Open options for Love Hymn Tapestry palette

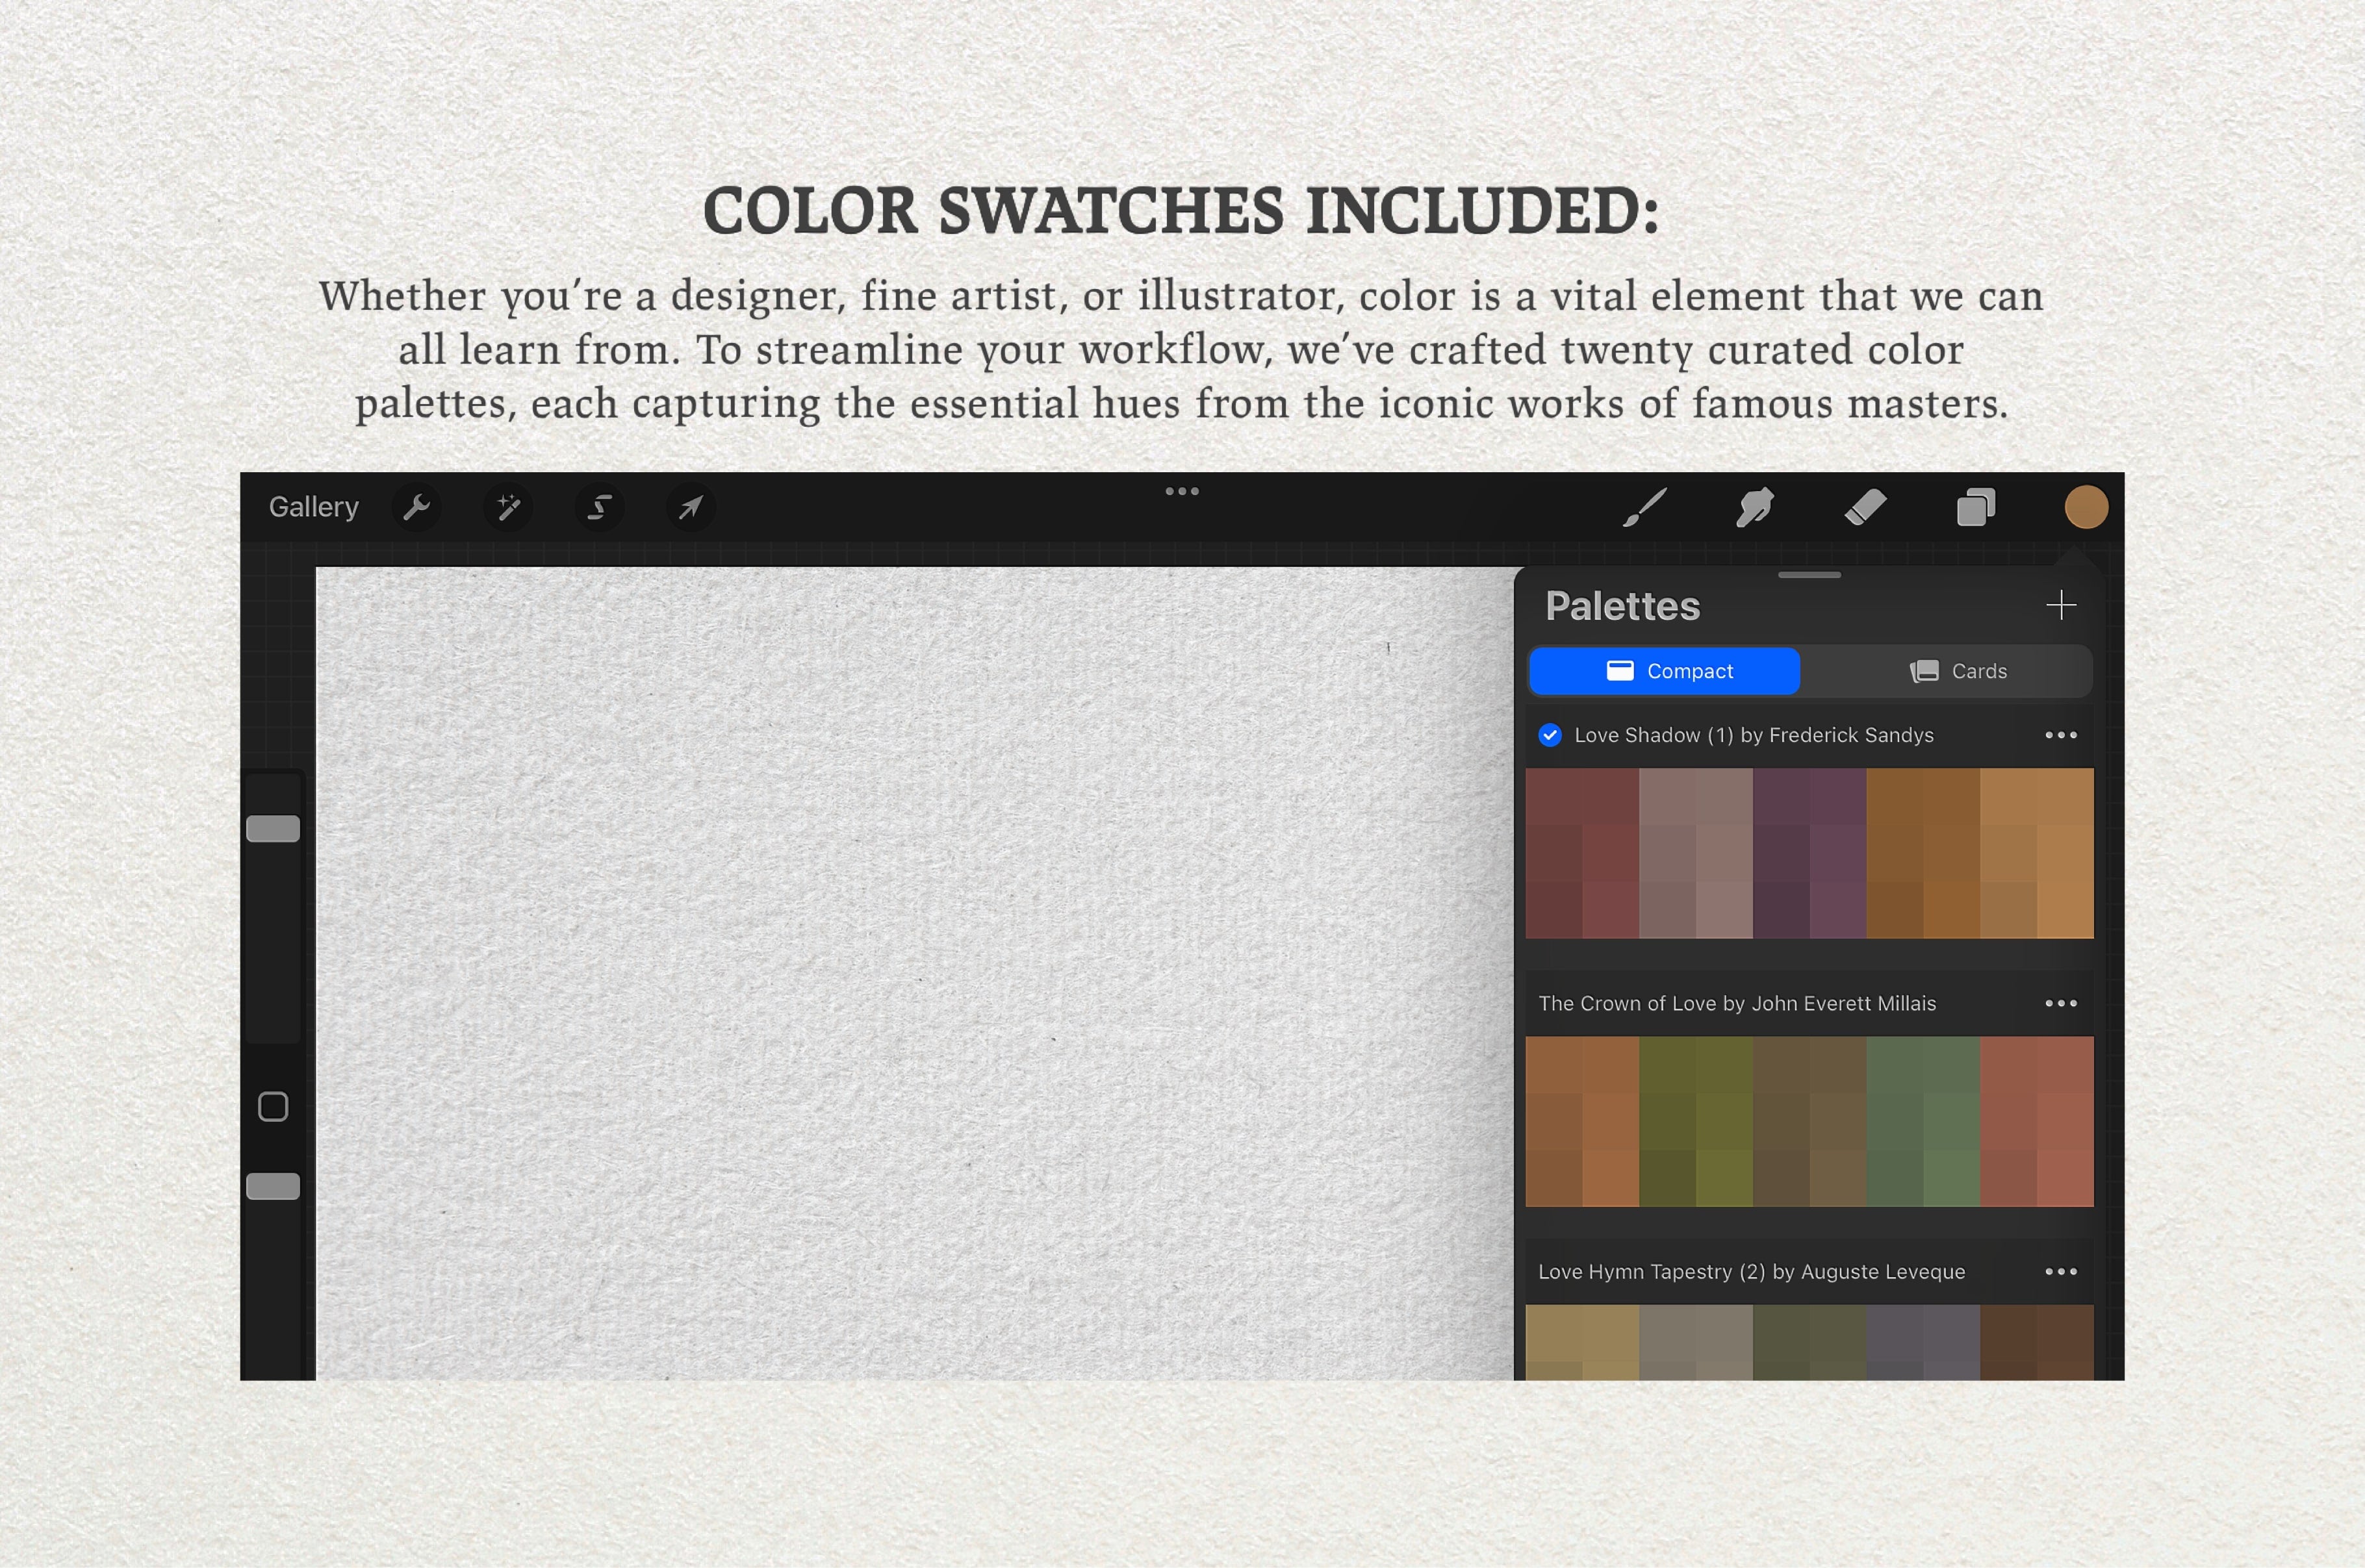pos(2061,1271)
